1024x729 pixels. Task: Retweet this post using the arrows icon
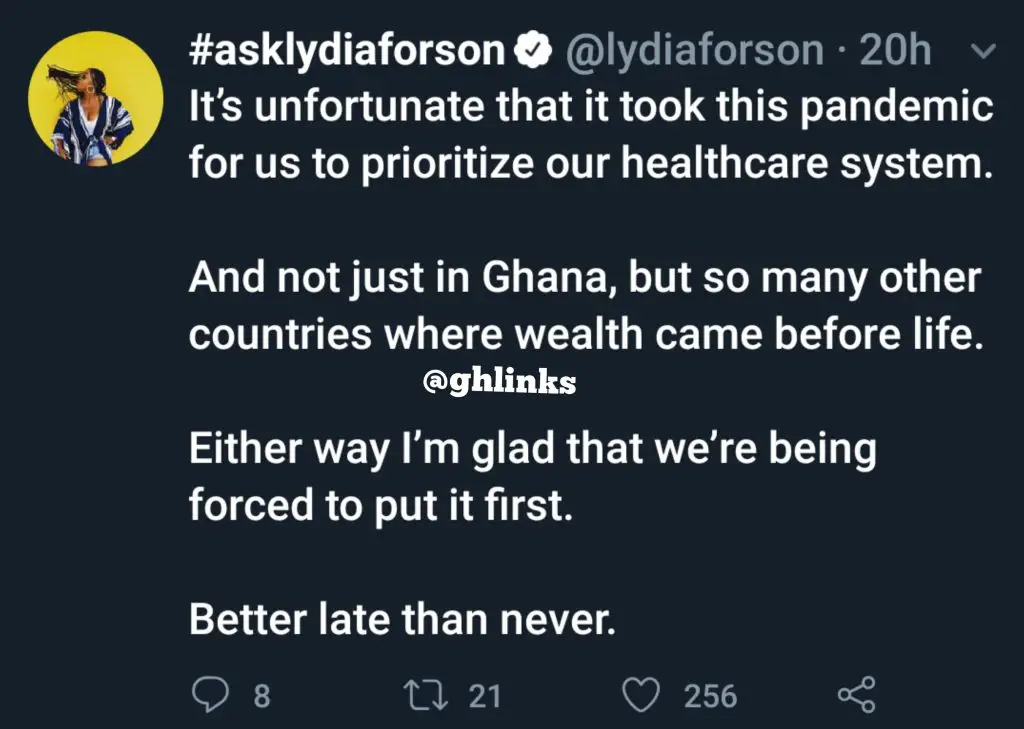click(425, 695)
